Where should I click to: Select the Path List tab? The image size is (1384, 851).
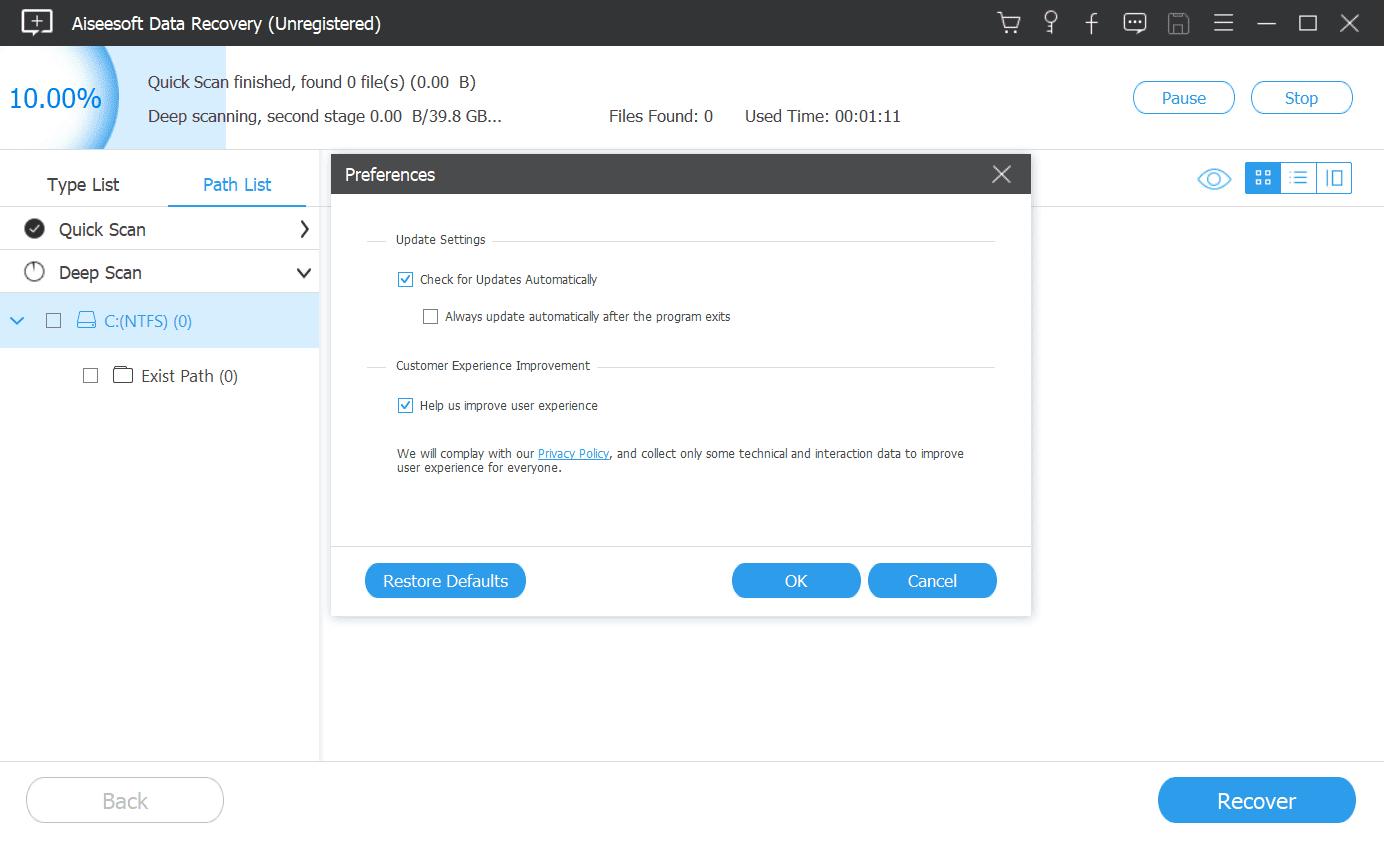(x=237, y=185)
